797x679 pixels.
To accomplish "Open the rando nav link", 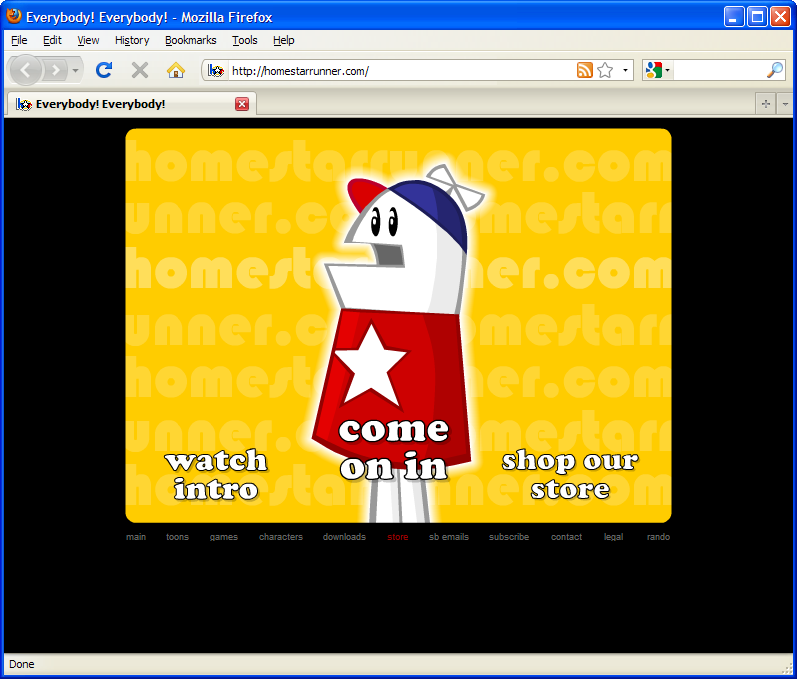I will coord(658,537).
